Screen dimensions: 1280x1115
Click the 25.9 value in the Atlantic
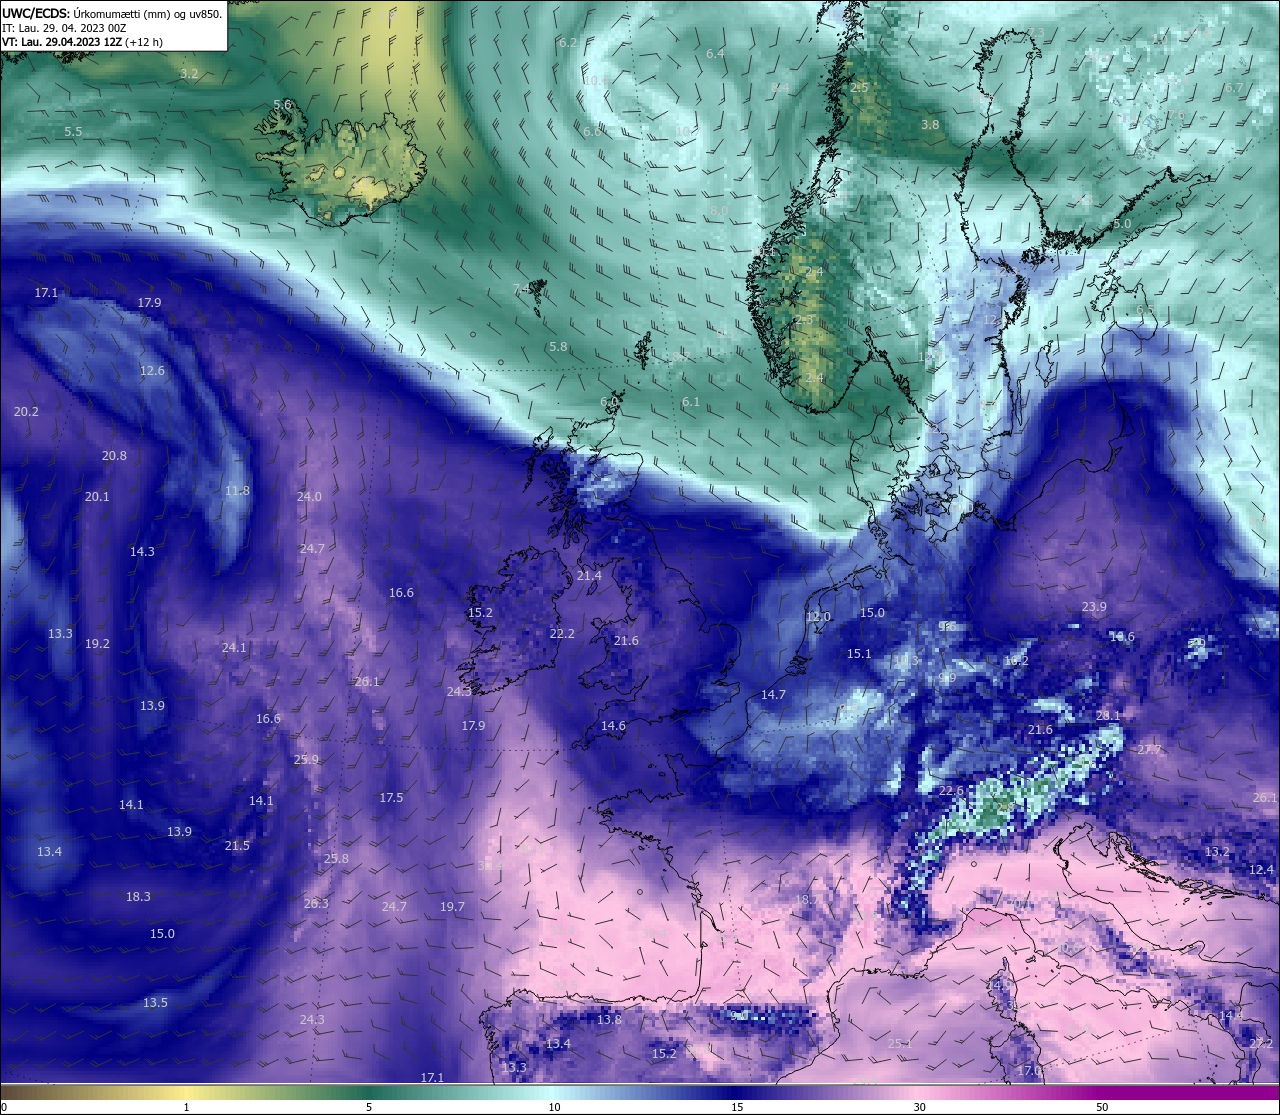306,759
